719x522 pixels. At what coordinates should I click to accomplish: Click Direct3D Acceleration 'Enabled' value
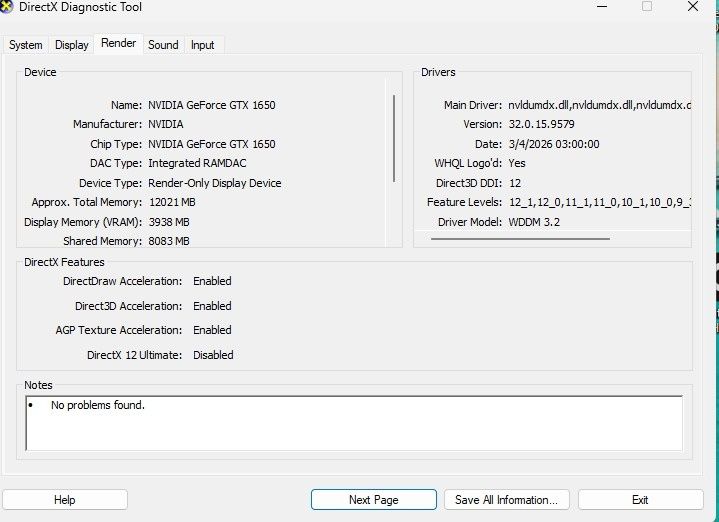(x=212, y=306)
